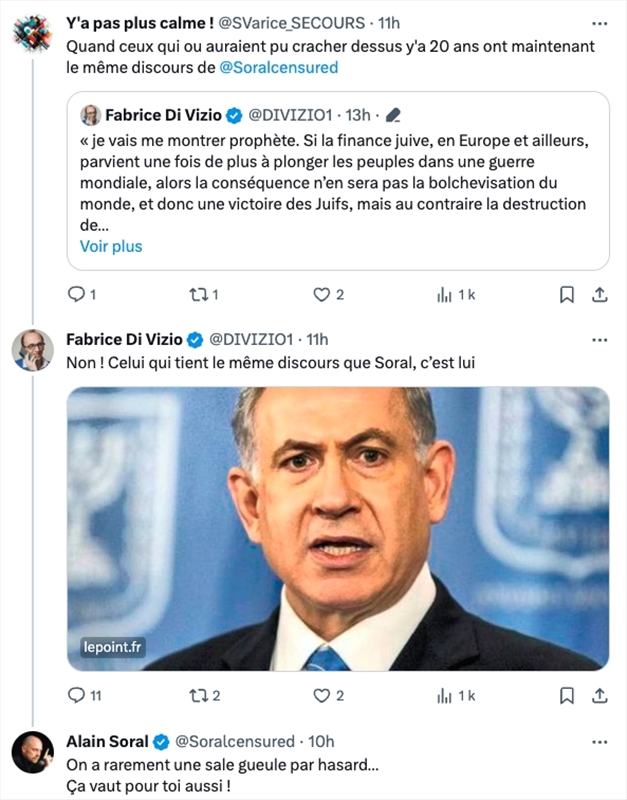Open more options on the first tweet
Viewport: 627px width, 800px height.
599,22
